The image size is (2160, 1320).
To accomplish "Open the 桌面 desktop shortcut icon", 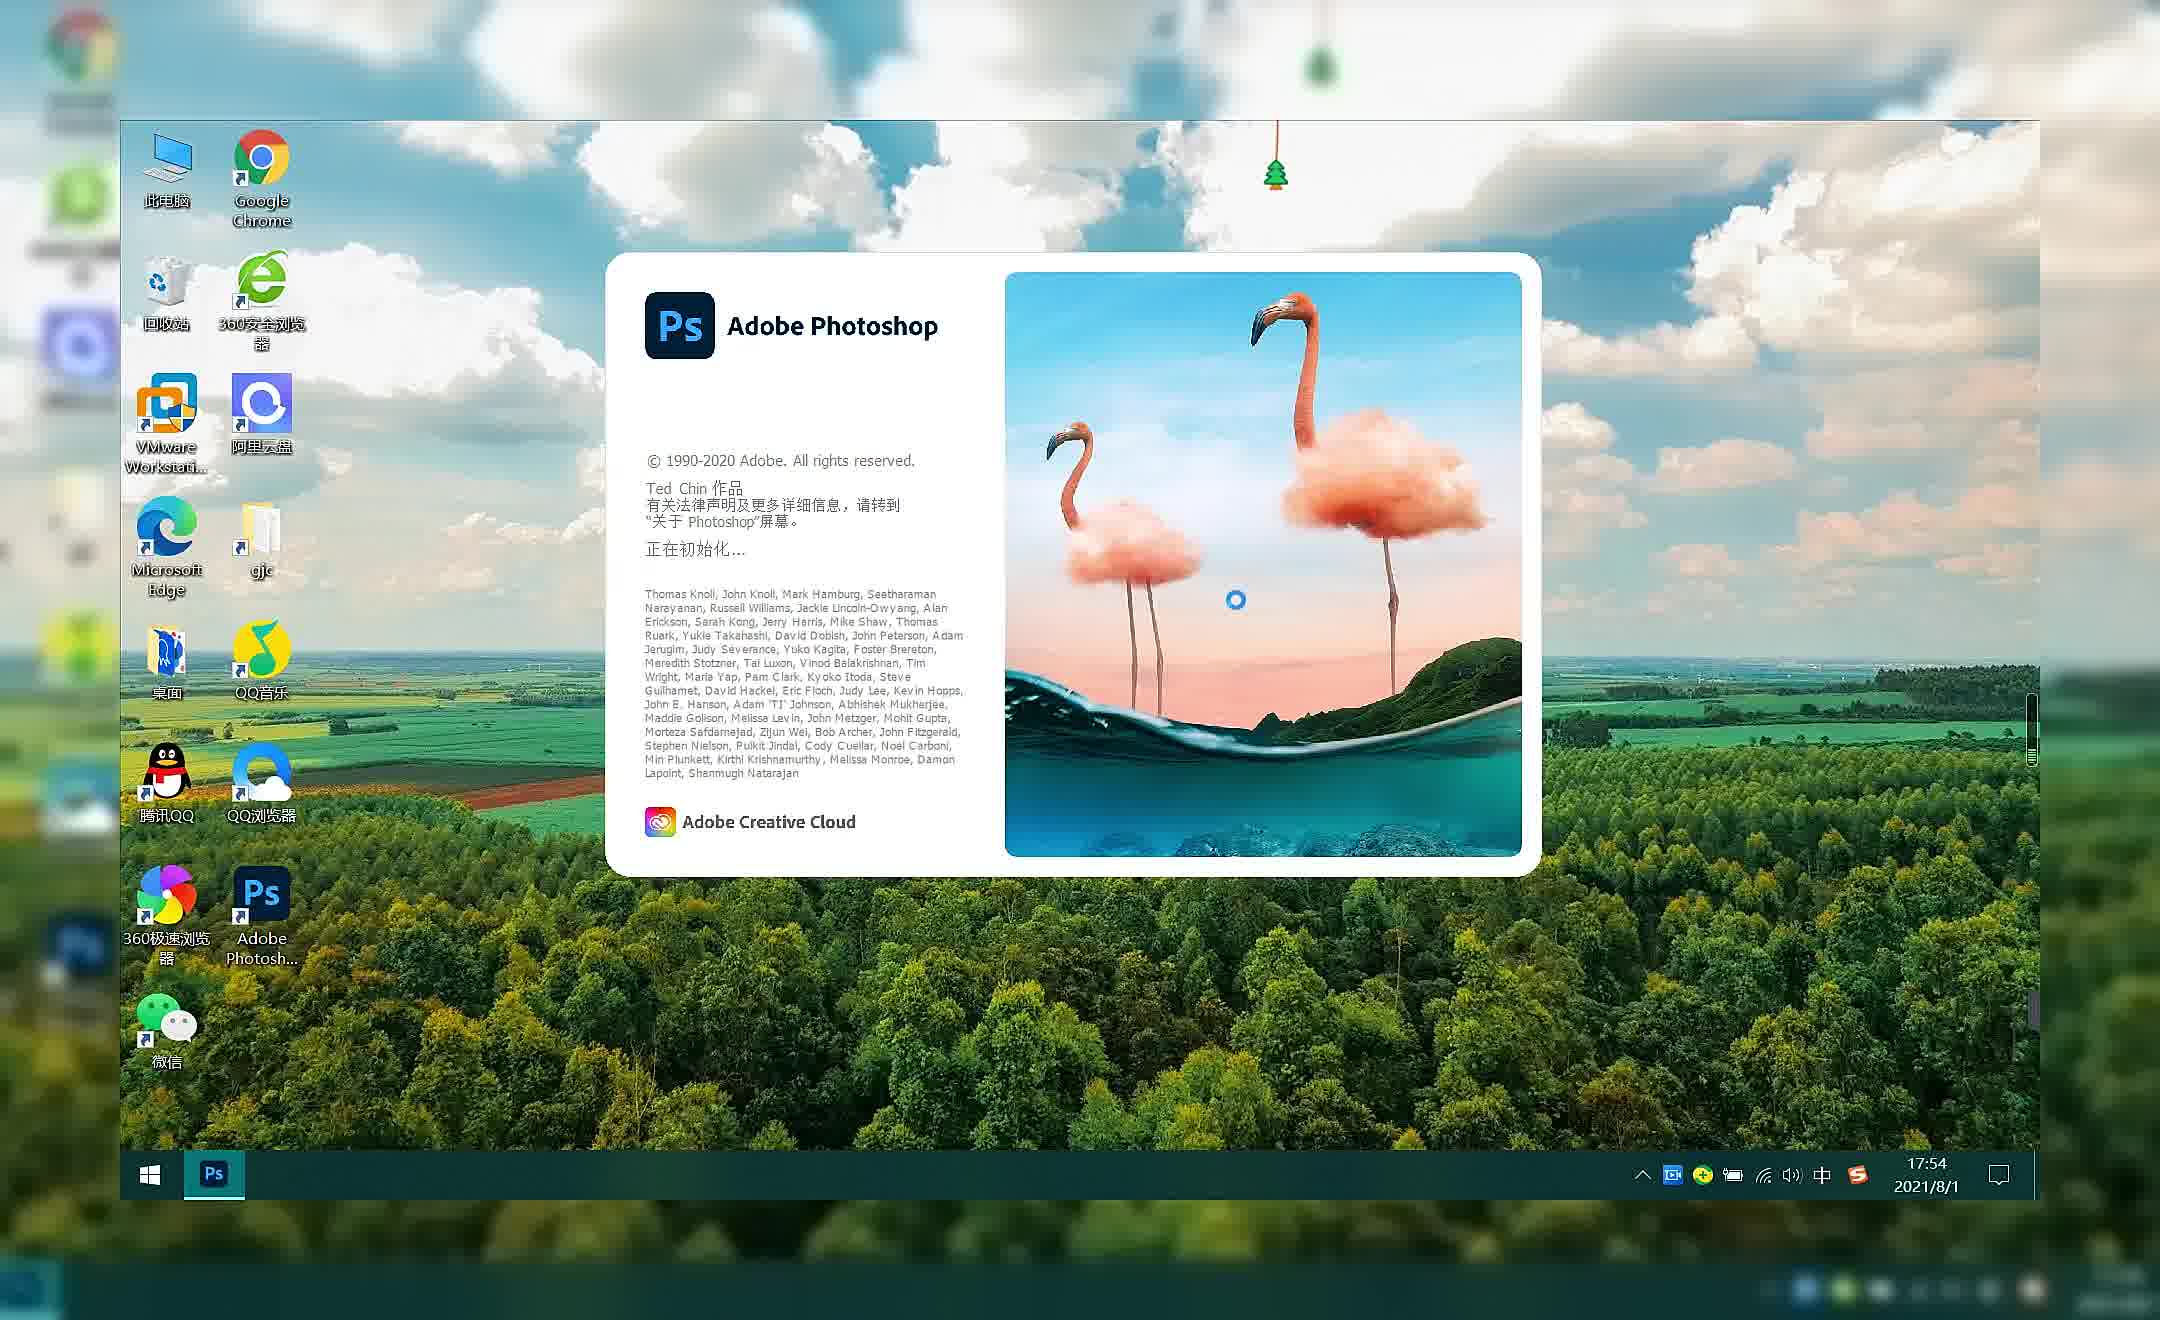I will (166, 661).
